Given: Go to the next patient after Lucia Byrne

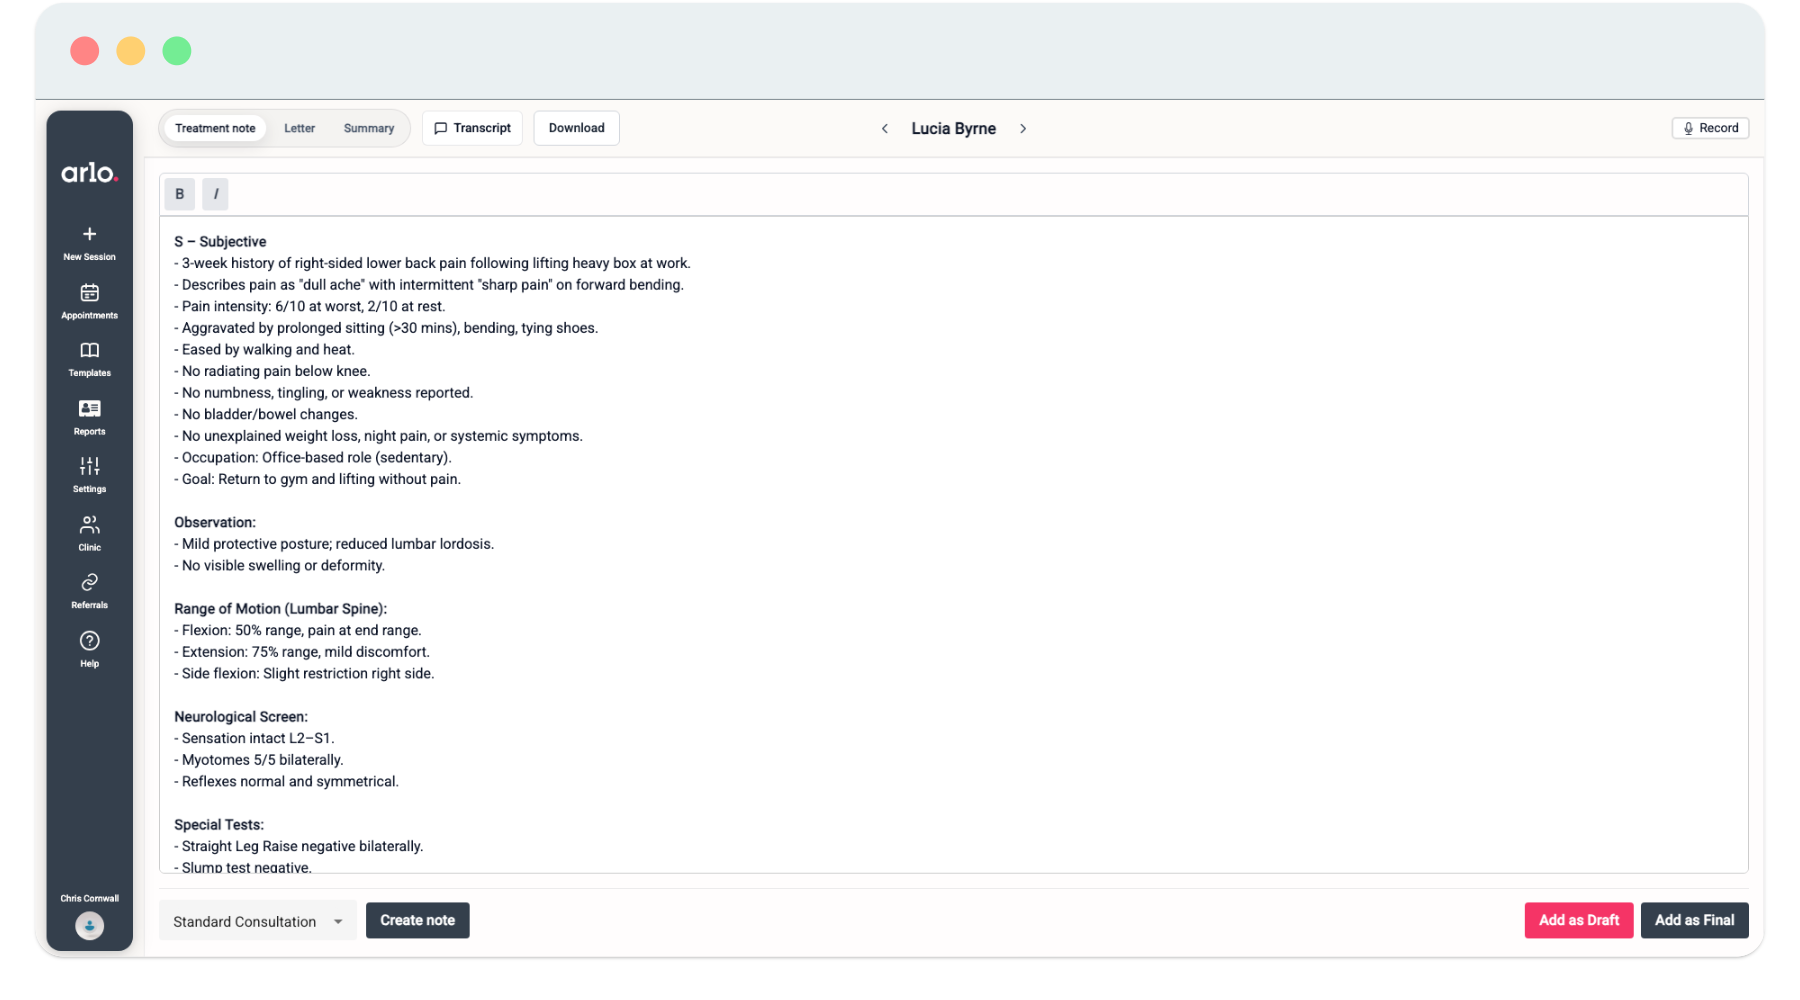Looking at the screenshot, I should pyautogui.click(x=1023, y=128).
